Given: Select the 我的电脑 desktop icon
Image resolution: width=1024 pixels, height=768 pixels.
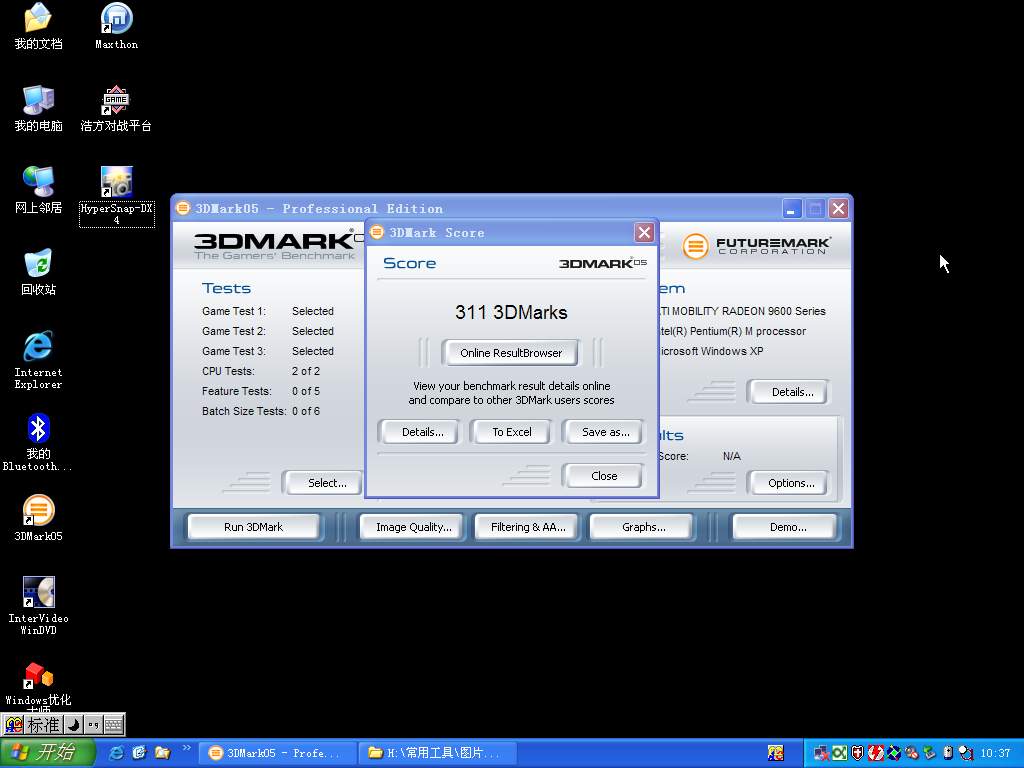Looking at the screenshot, I should tap(38, 108).
